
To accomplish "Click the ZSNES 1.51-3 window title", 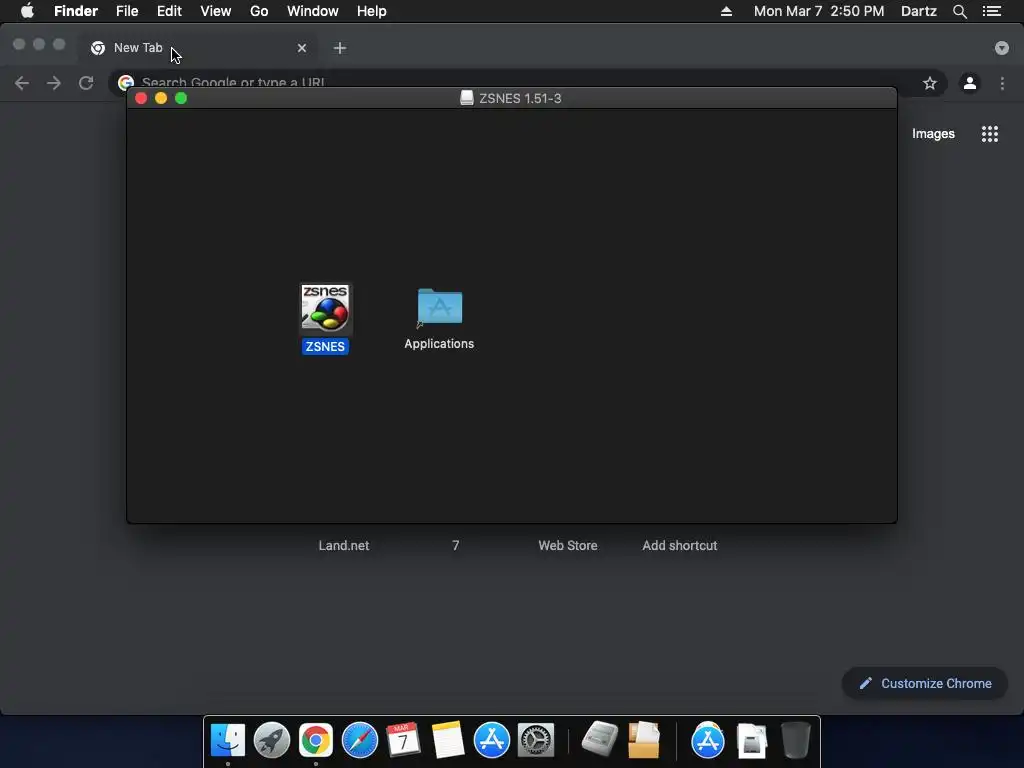I will pyautogui.click(x=520, y=99).
